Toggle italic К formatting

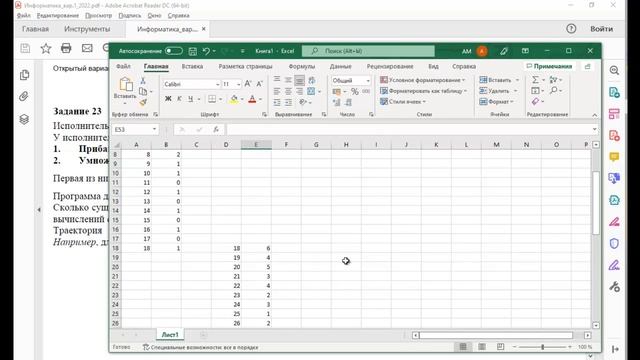click(x=179, y=99)
